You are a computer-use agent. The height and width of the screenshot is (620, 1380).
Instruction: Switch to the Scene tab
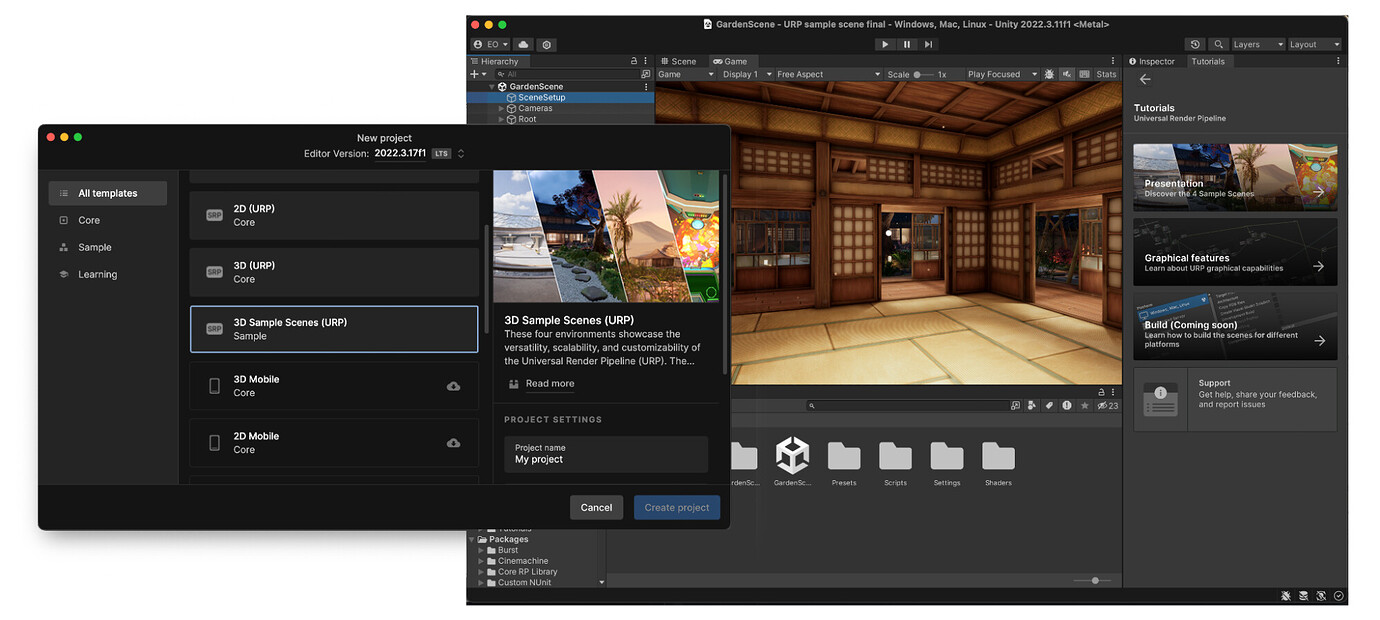(679, 61)
